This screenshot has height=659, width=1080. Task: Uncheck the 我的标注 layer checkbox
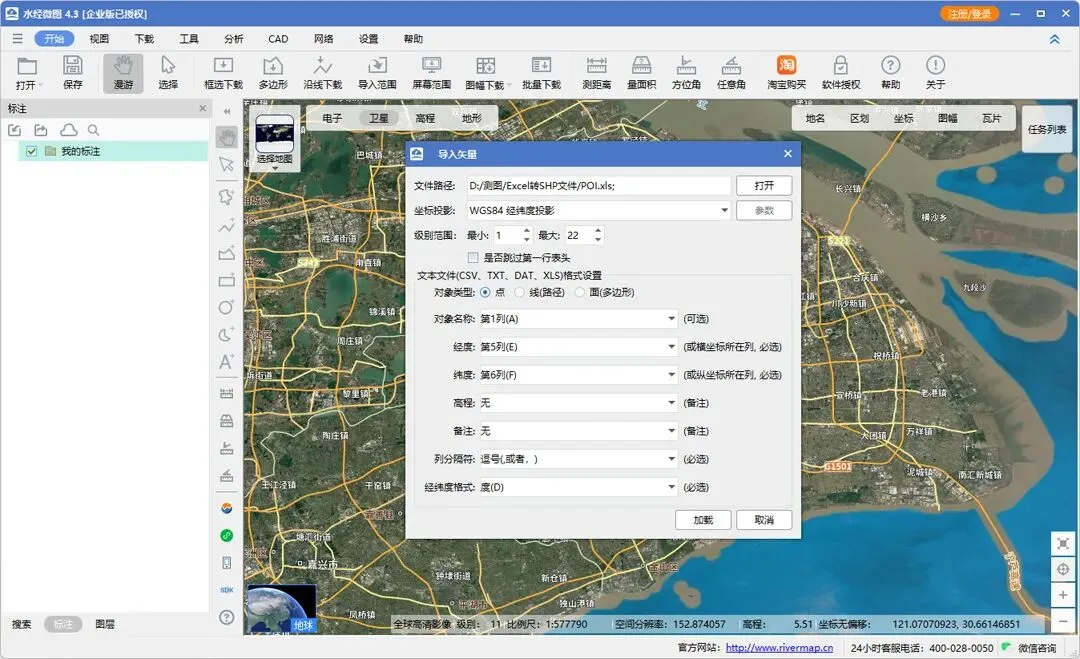coord(32,151)
